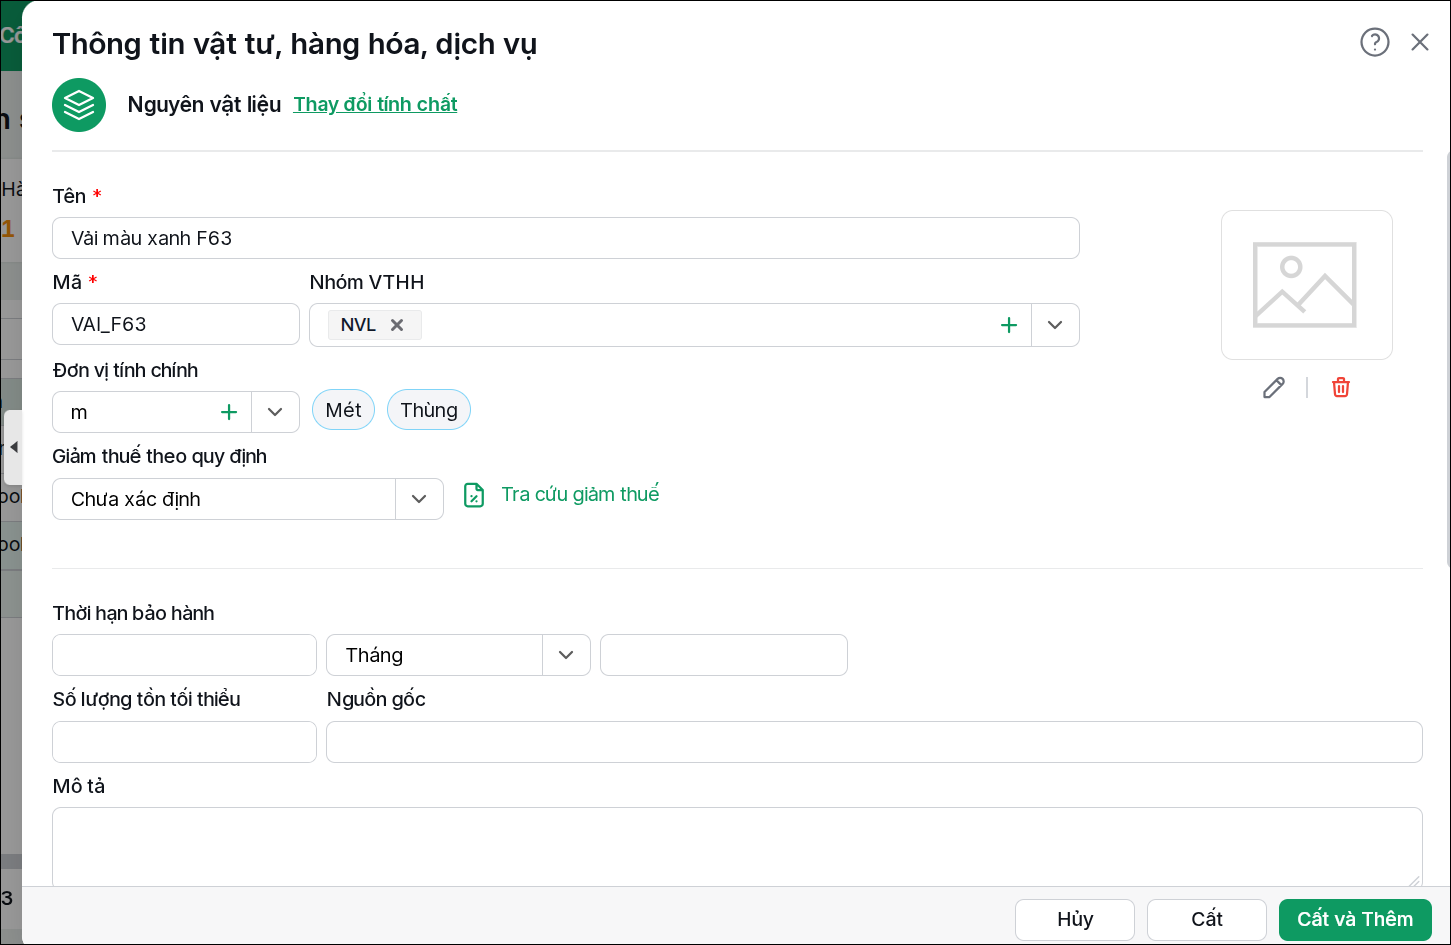Click the empty field right of Tháng dropdown
1451x945 pixels.
724,655
